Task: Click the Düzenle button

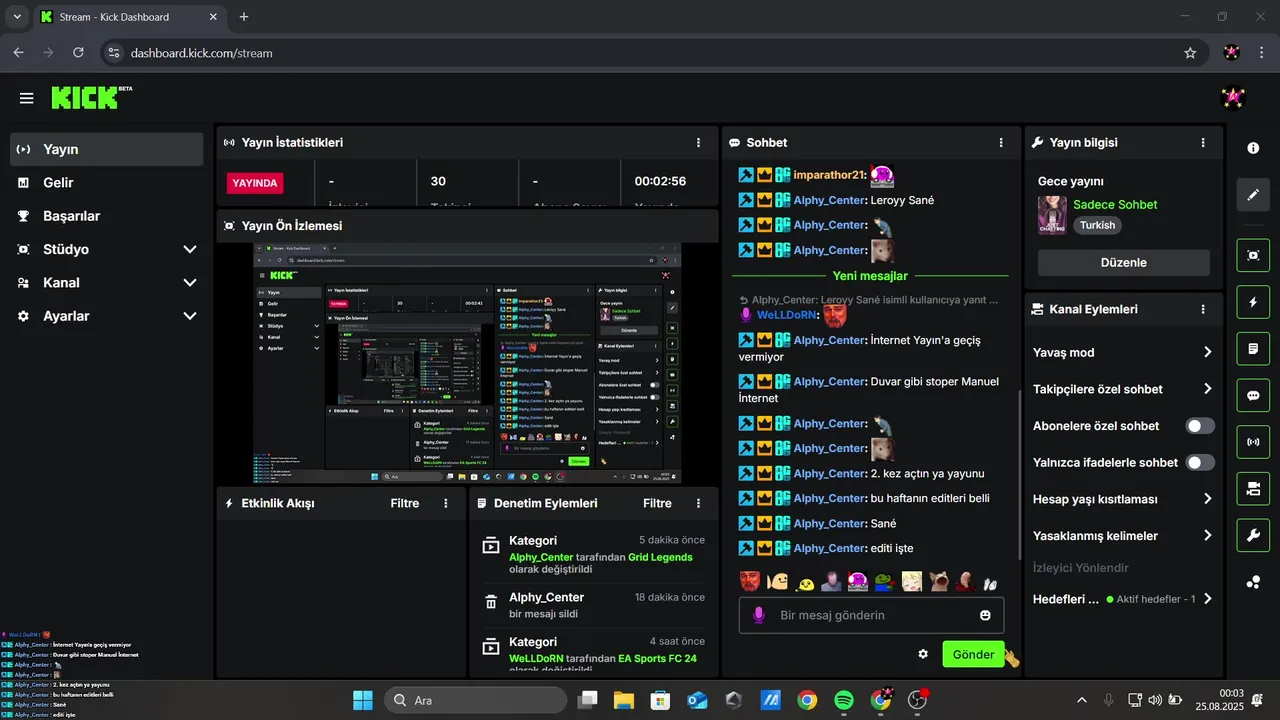Action: click(x=1123, y=262)
